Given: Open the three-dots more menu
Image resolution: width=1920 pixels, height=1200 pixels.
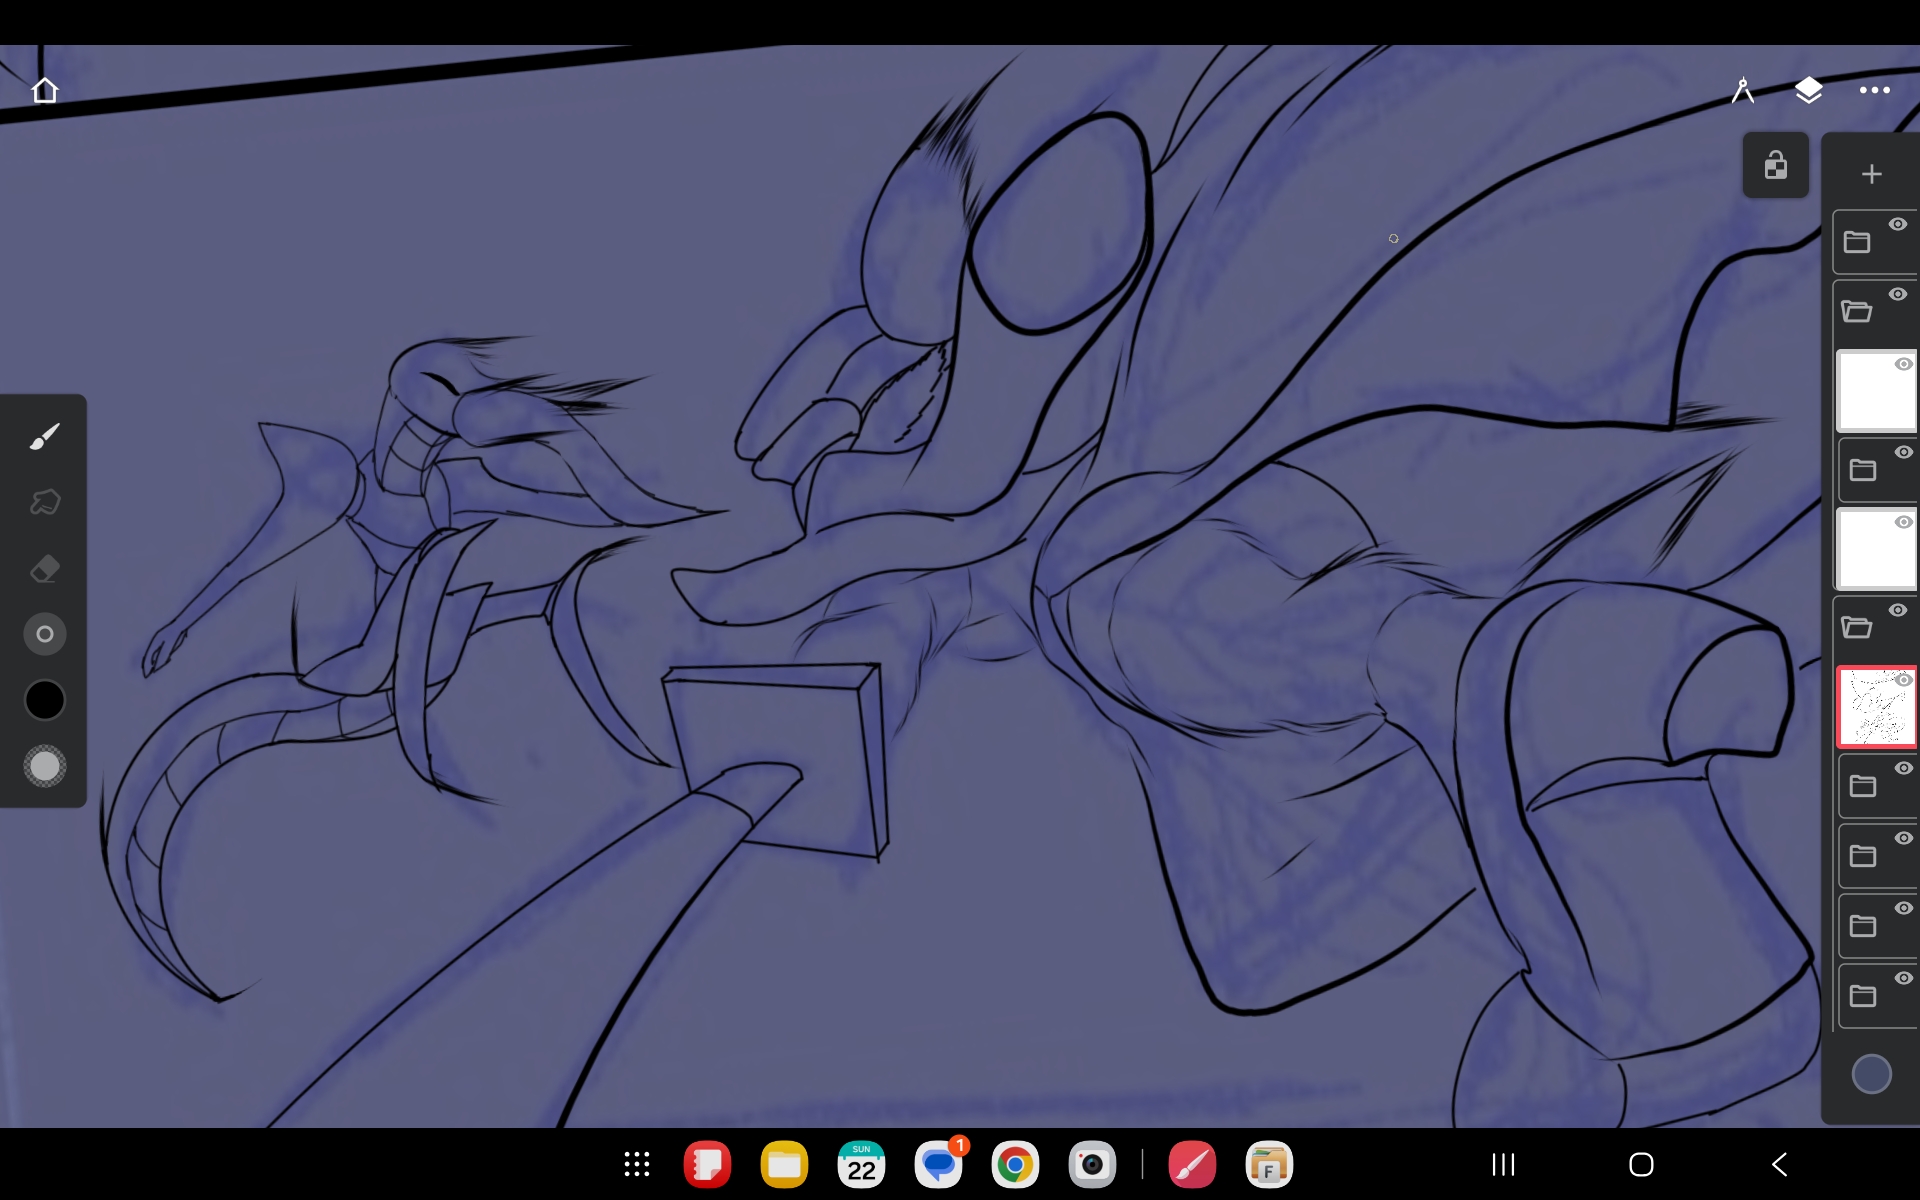Looking at the screenshot, I should tap(1874, 90).
